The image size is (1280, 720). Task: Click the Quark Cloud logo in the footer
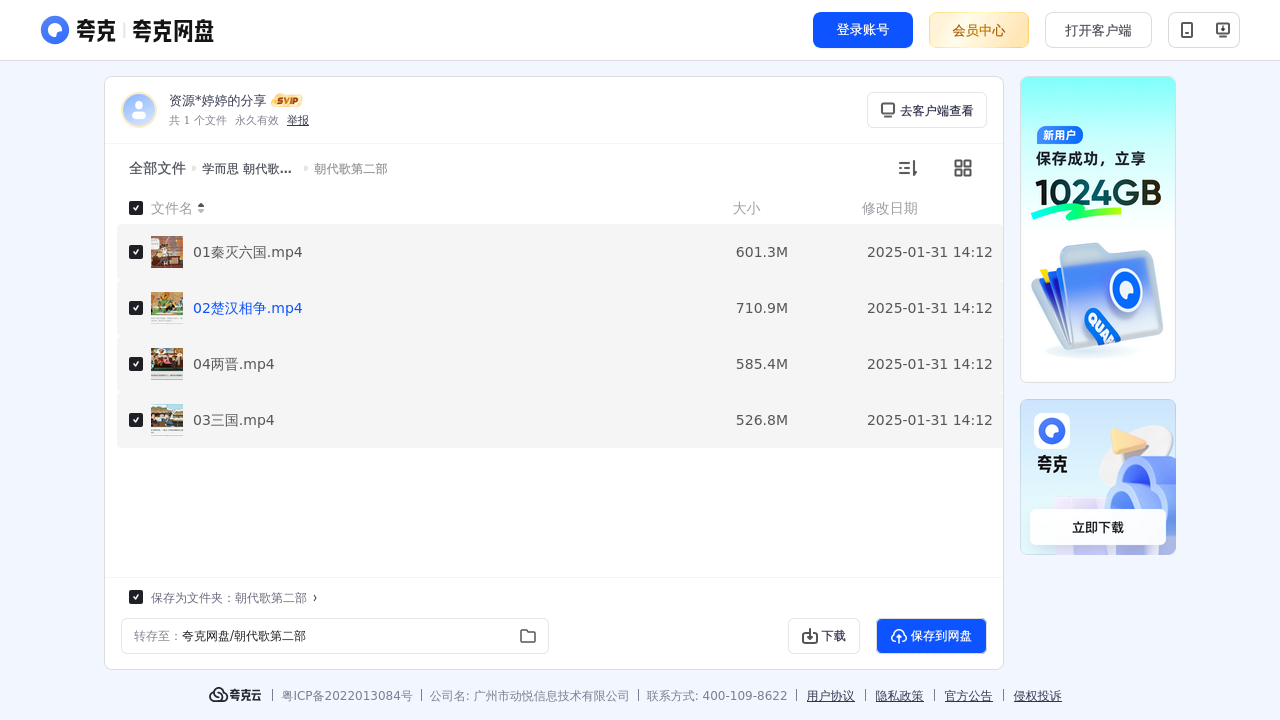pos(235,695)
